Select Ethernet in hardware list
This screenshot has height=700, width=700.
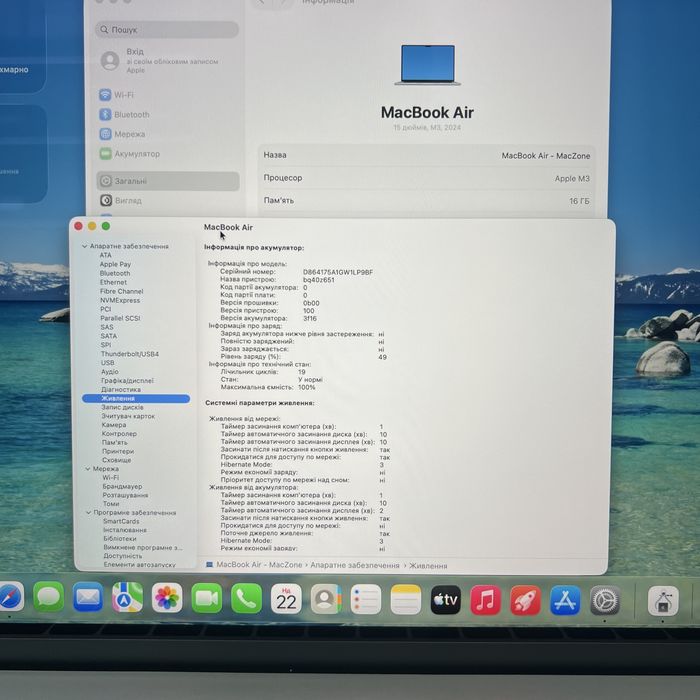[113, 282]
